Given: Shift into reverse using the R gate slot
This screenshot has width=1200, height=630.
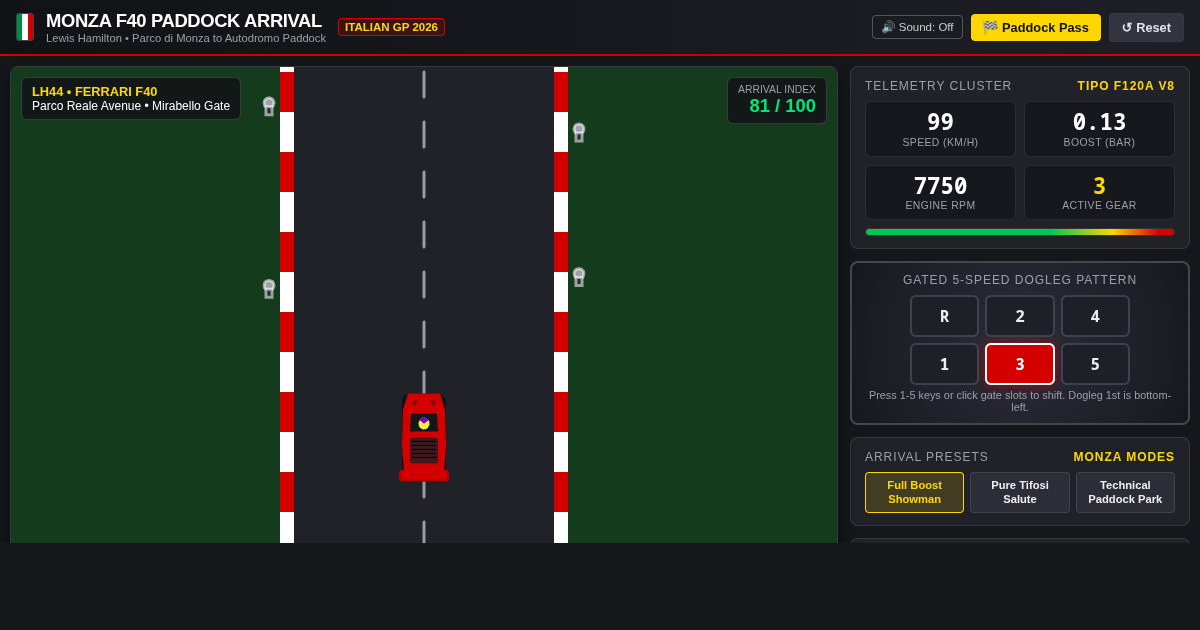Looking at the screenshot, I should coord(944,316).
